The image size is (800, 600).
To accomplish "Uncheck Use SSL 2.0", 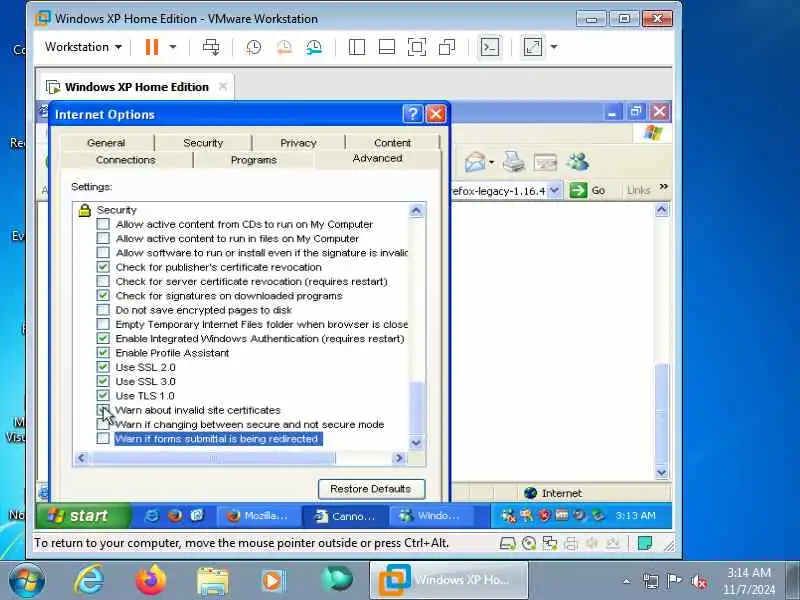I will click(103, 367).
